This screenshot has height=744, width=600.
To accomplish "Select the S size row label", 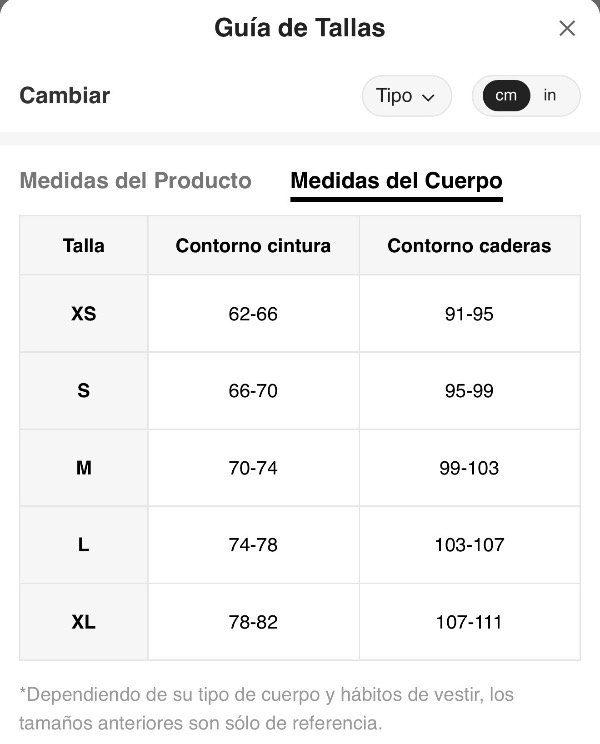I will [84, 391].
